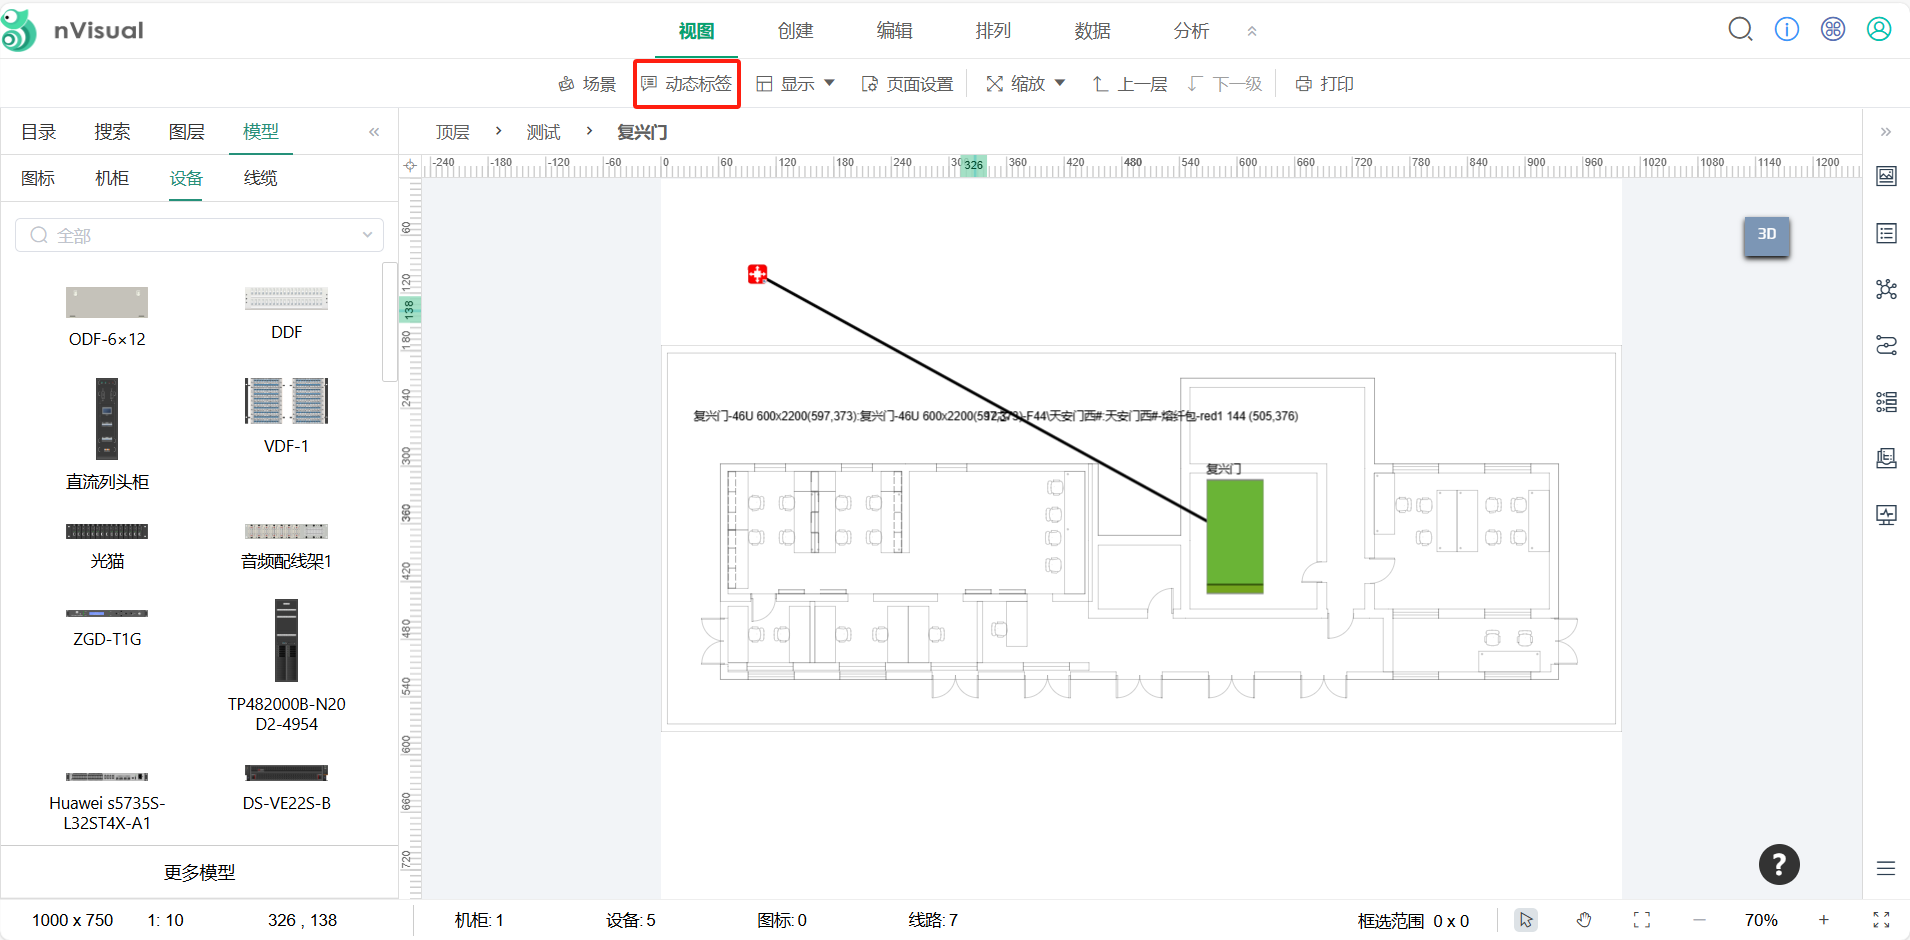Open the 目录 panel tab

point(38,132)
